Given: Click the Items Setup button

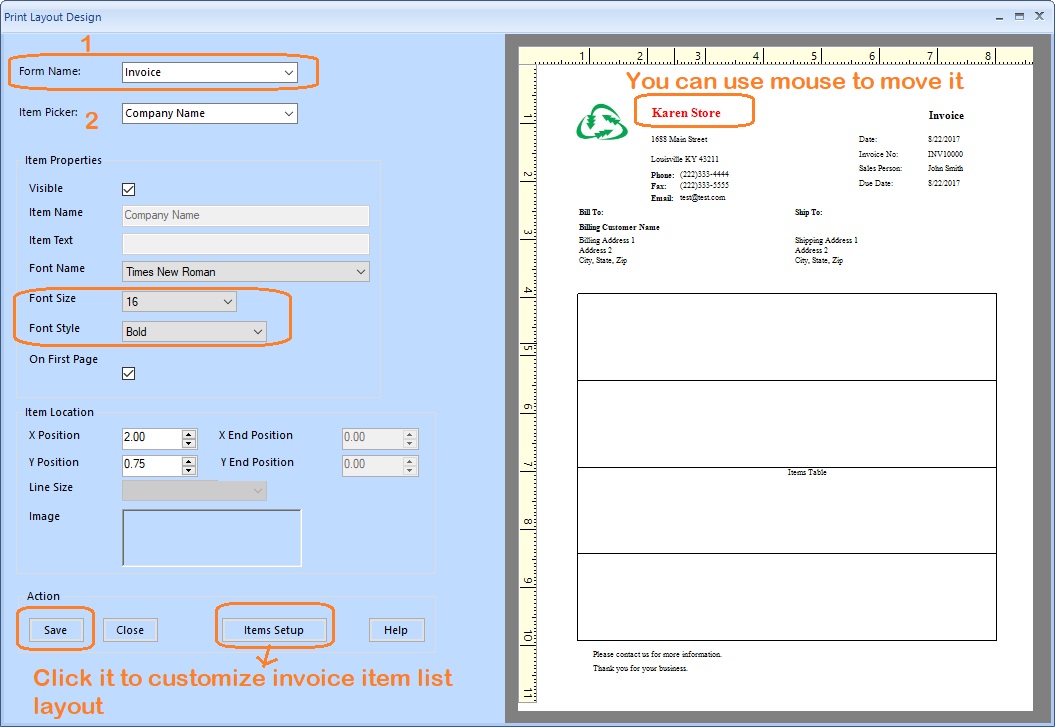Looking at the screenshot, I should (x=273, y=630).
